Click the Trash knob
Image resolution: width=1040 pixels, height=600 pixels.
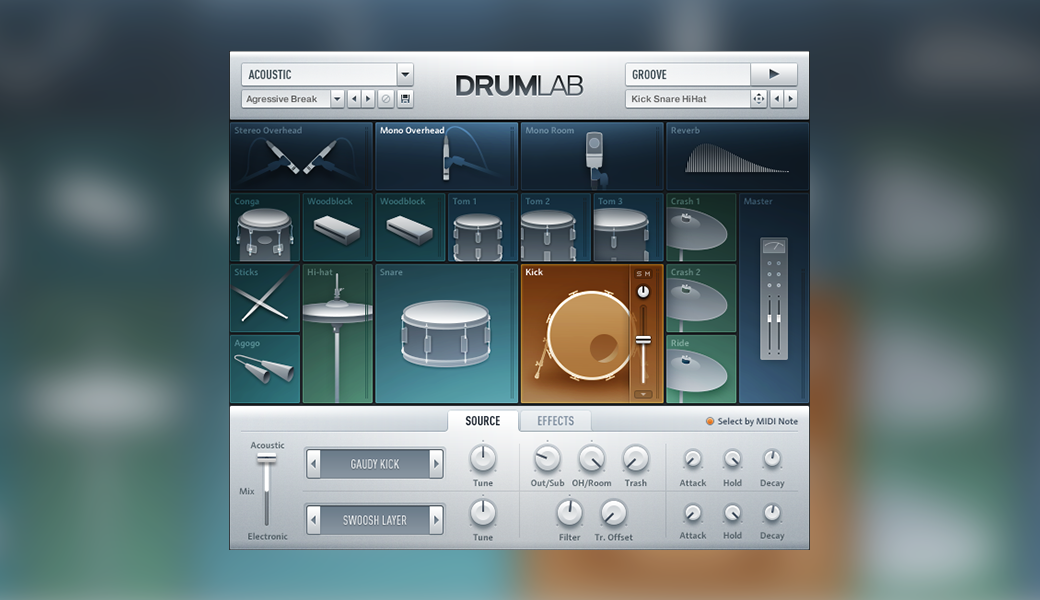635,458
